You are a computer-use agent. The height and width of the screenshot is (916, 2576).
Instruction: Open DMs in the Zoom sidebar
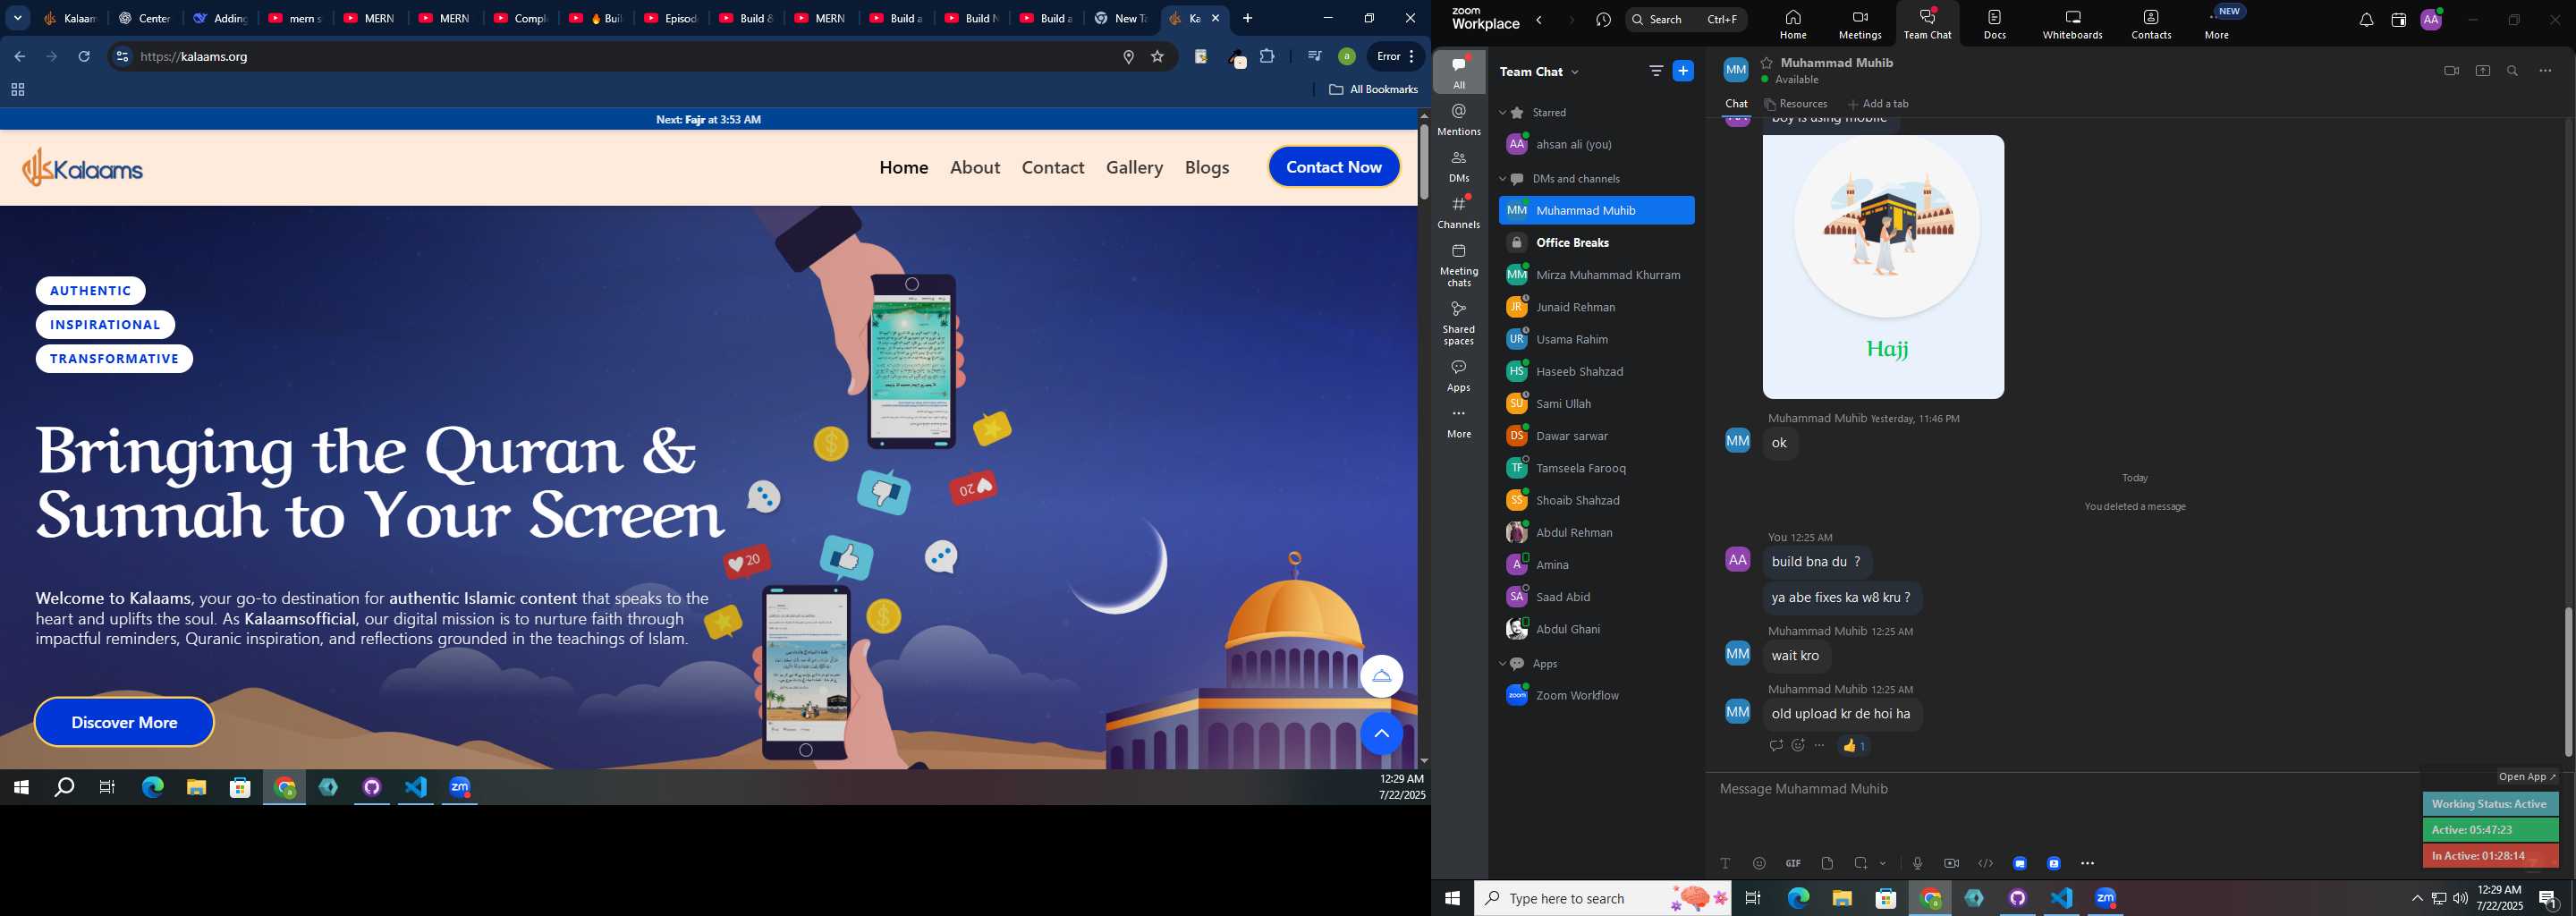pos(1459,167)
